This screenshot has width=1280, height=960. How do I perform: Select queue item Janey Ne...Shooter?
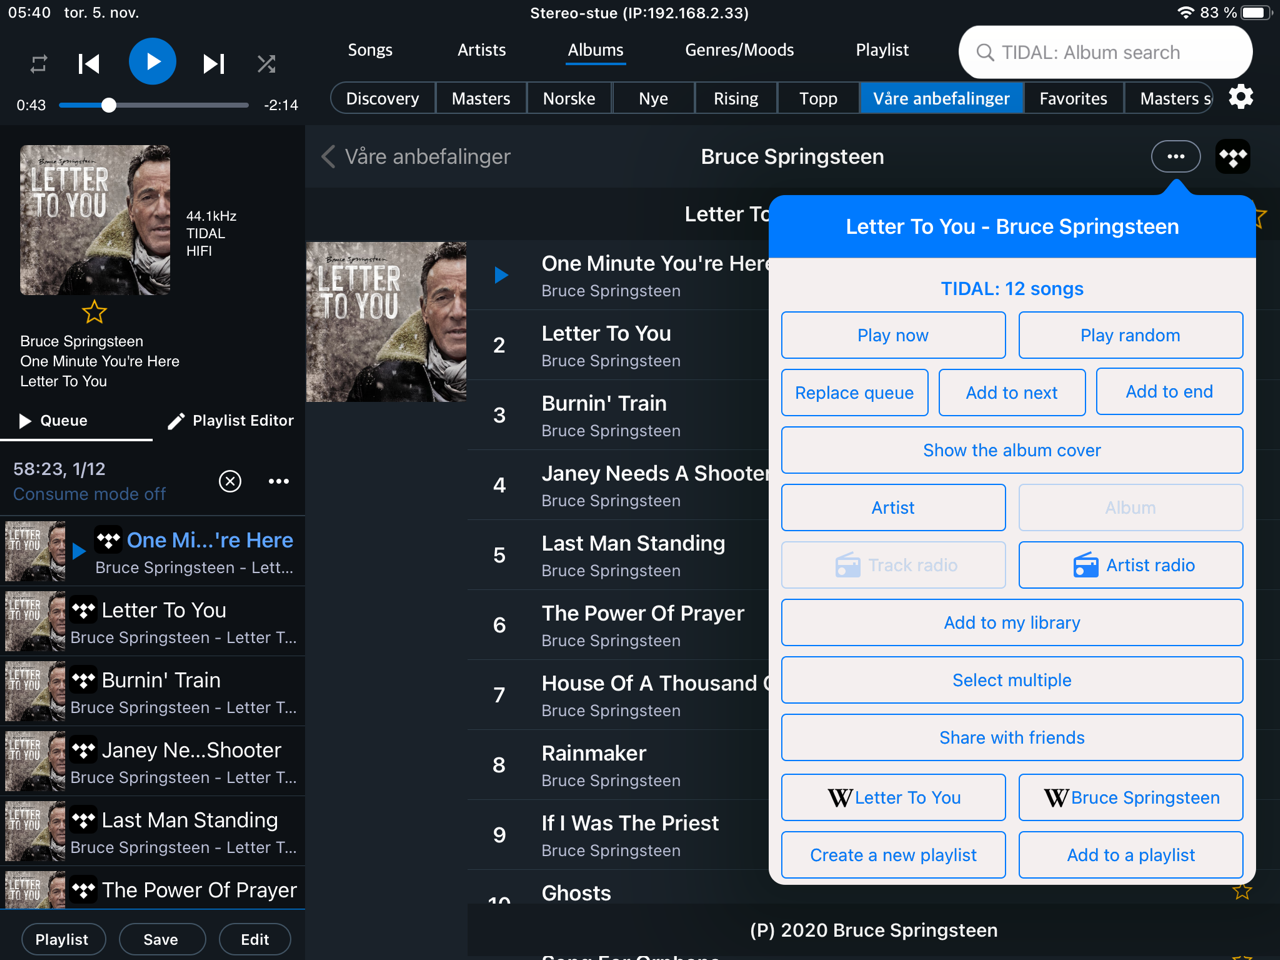[152, 762]
